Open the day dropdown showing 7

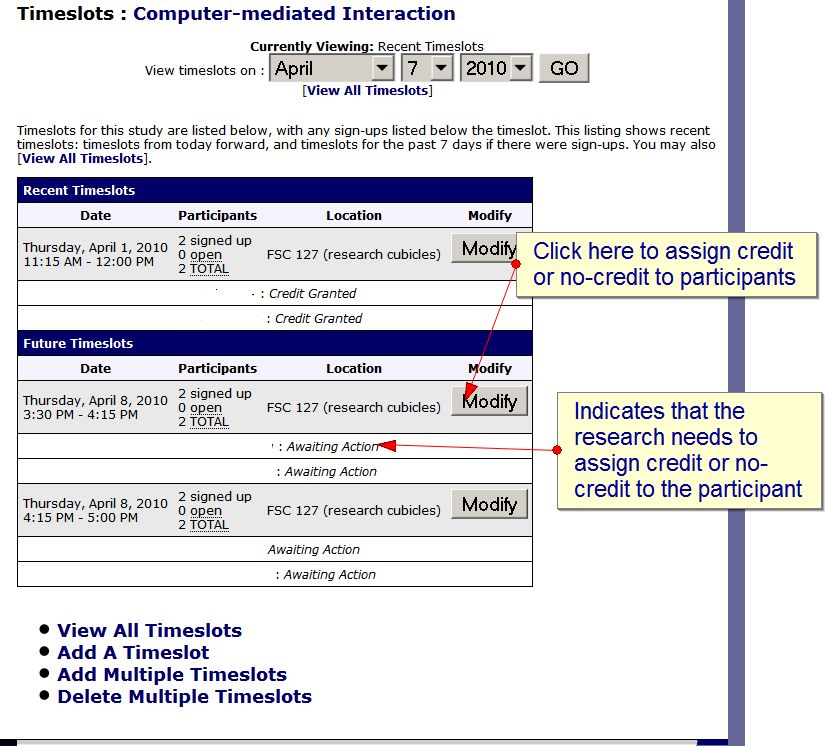coord(427,68)
